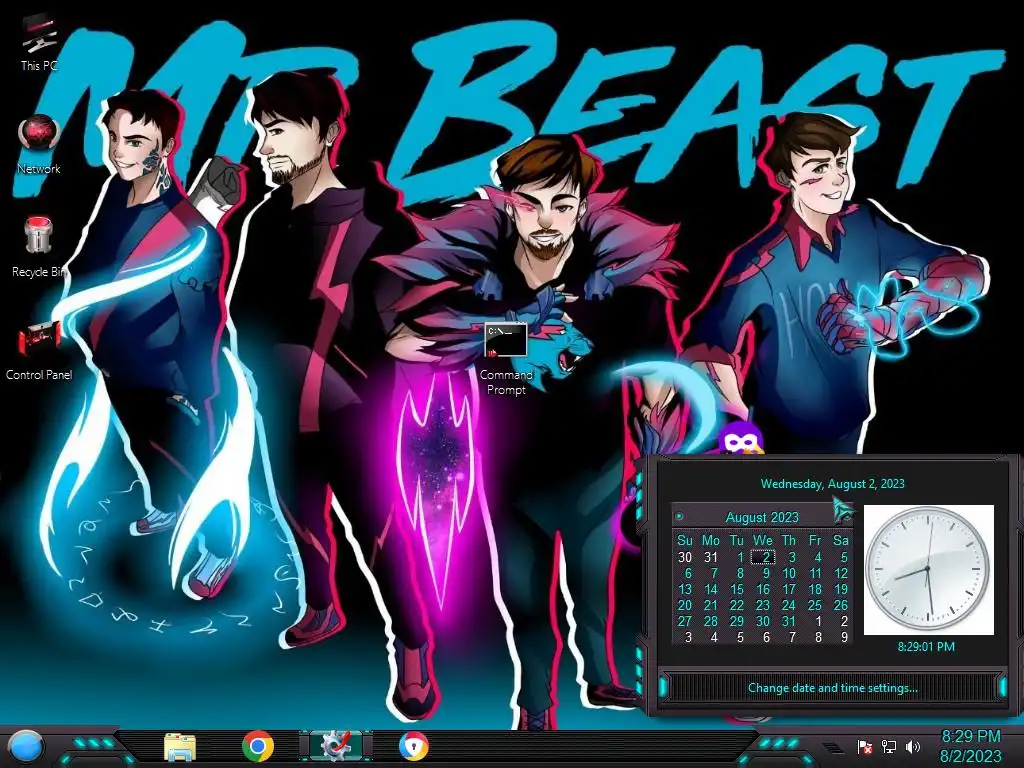The height and width of the screenshot is (768, 1024).
Task: Choose August 26 in the calendar
Action: tap(841, 605)
